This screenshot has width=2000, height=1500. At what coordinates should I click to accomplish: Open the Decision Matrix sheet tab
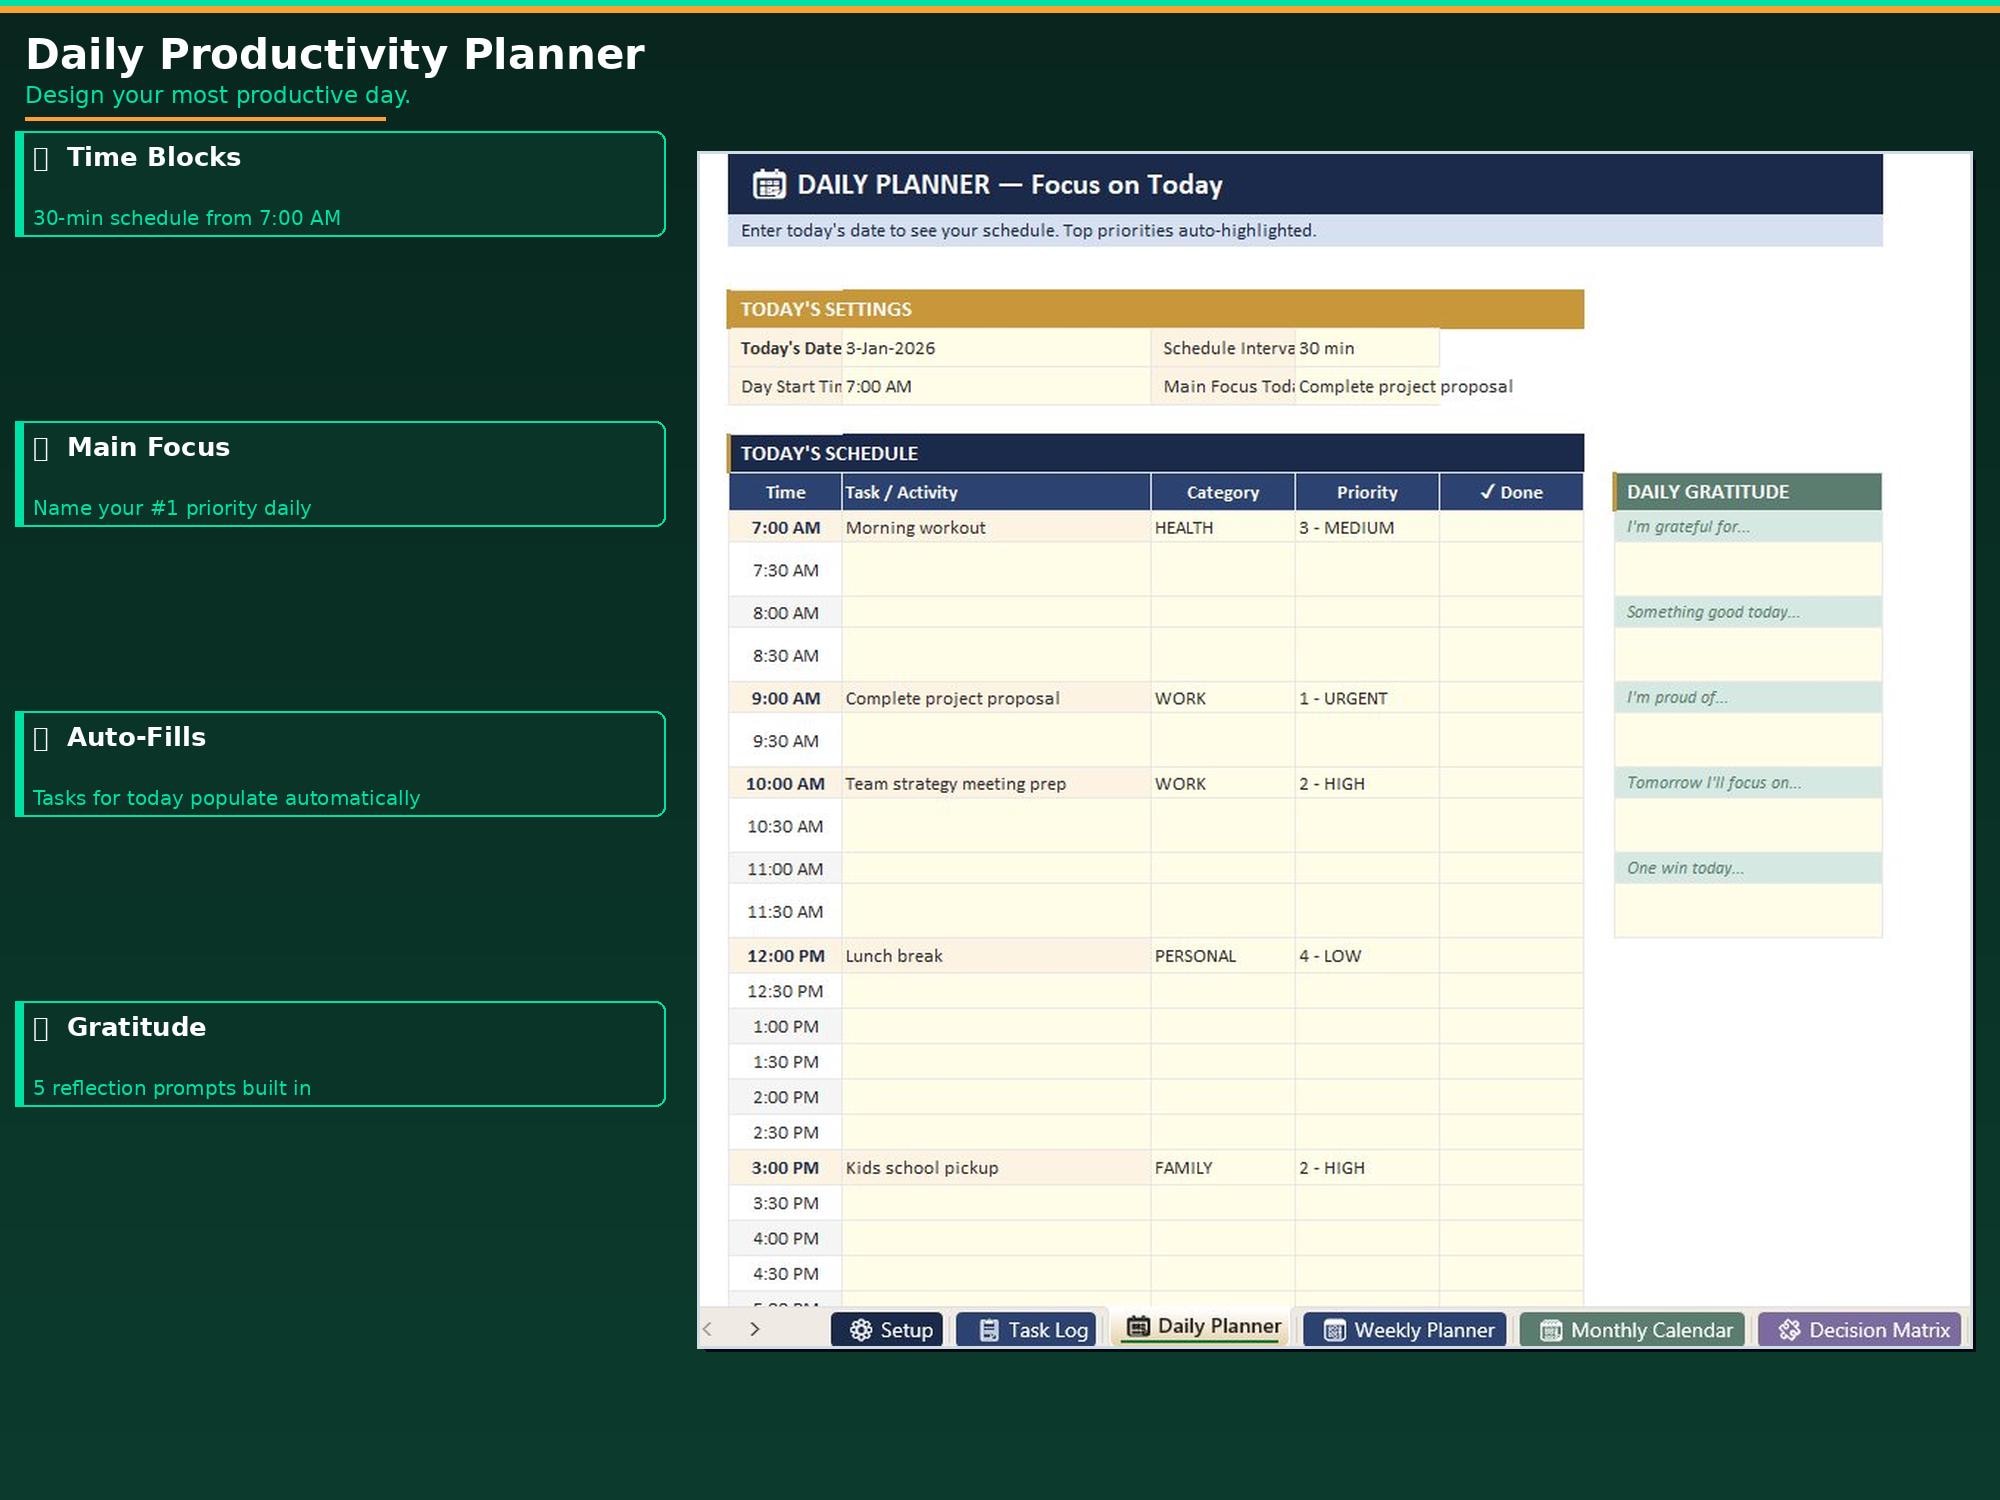point(1861,1330)
